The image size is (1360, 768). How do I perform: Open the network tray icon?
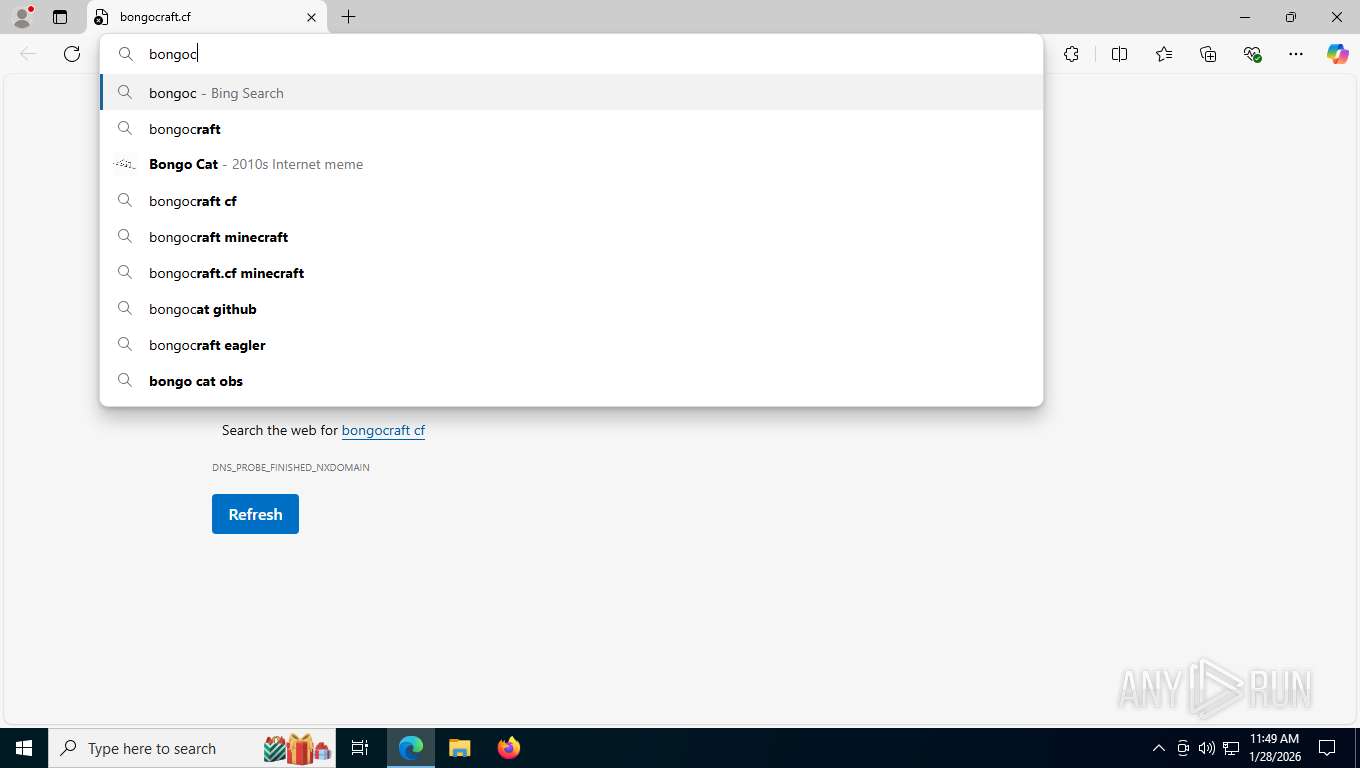tap(1231, 748)
